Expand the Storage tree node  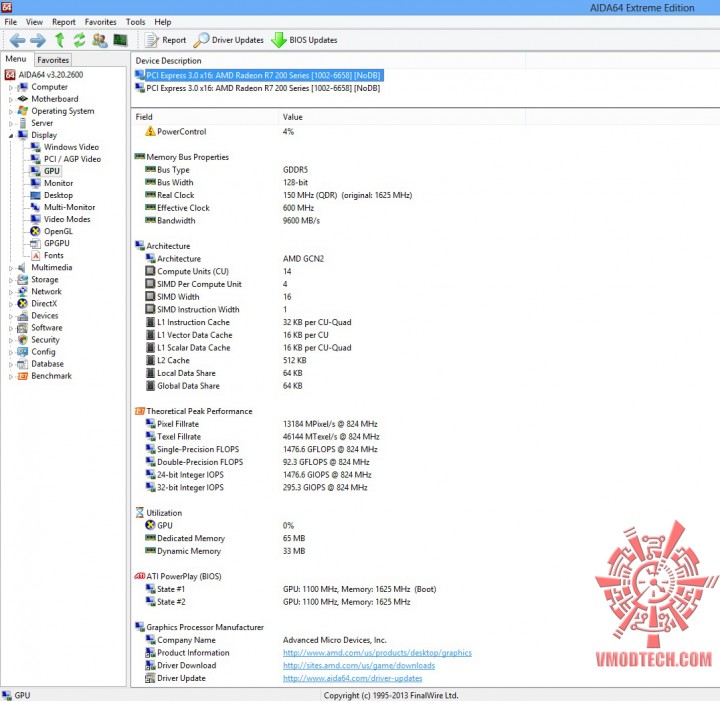click(x=11, y=280)
